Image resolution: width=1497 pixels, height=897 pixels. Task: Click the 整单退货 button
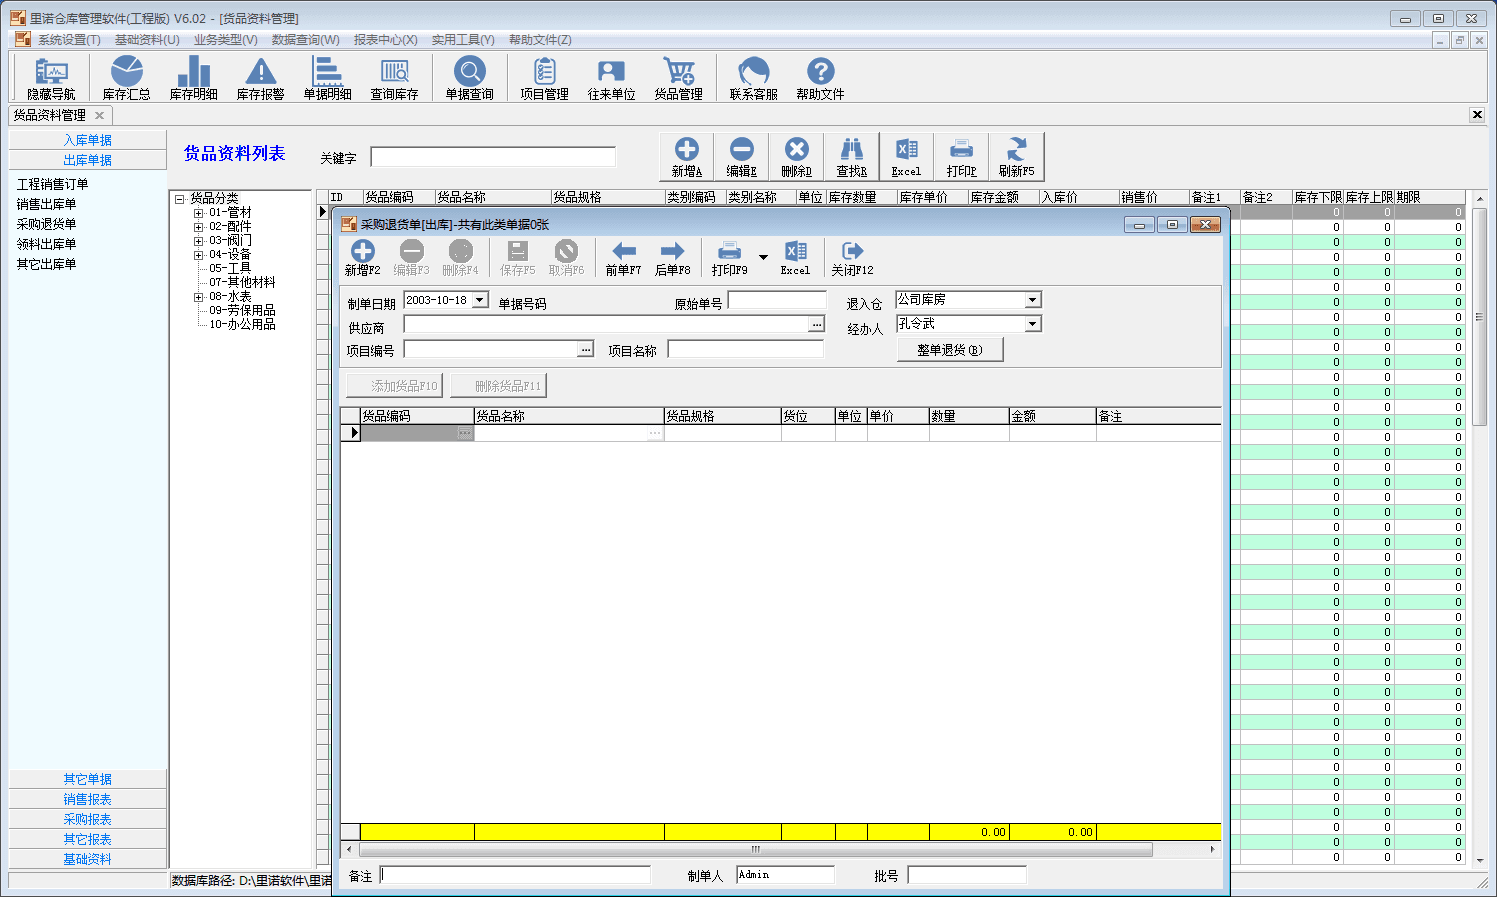(950, 350)
